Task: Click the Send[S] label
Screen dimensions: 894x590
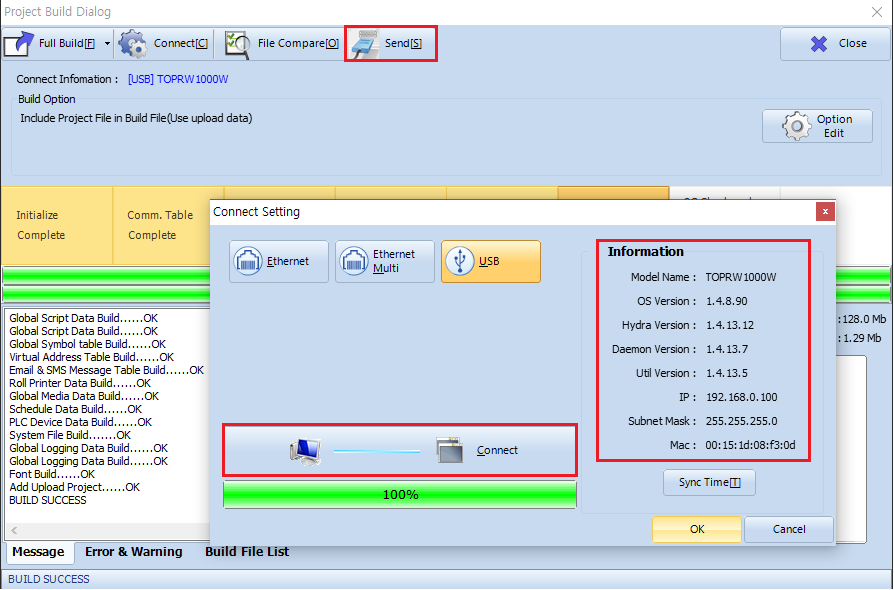Action: [403, 43]
